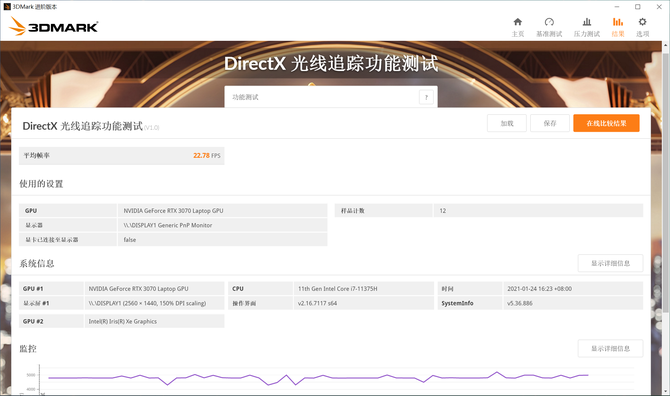Image resolution: width=670 pixels, height=396 pixels.
Task: Open the Stress Tests (压力测试) chart icon
Action: pyautogui.click(x=587, y=22)
